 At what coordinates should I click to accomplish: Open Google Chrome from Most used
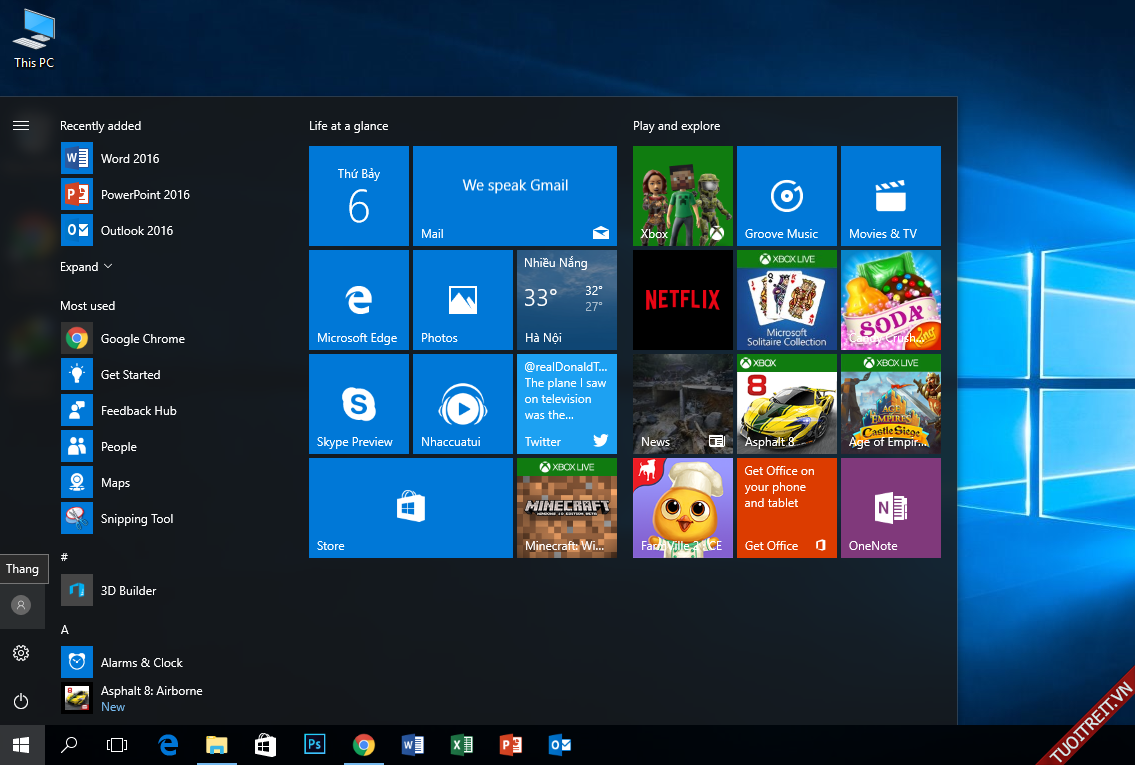click(x=142, y=339)
